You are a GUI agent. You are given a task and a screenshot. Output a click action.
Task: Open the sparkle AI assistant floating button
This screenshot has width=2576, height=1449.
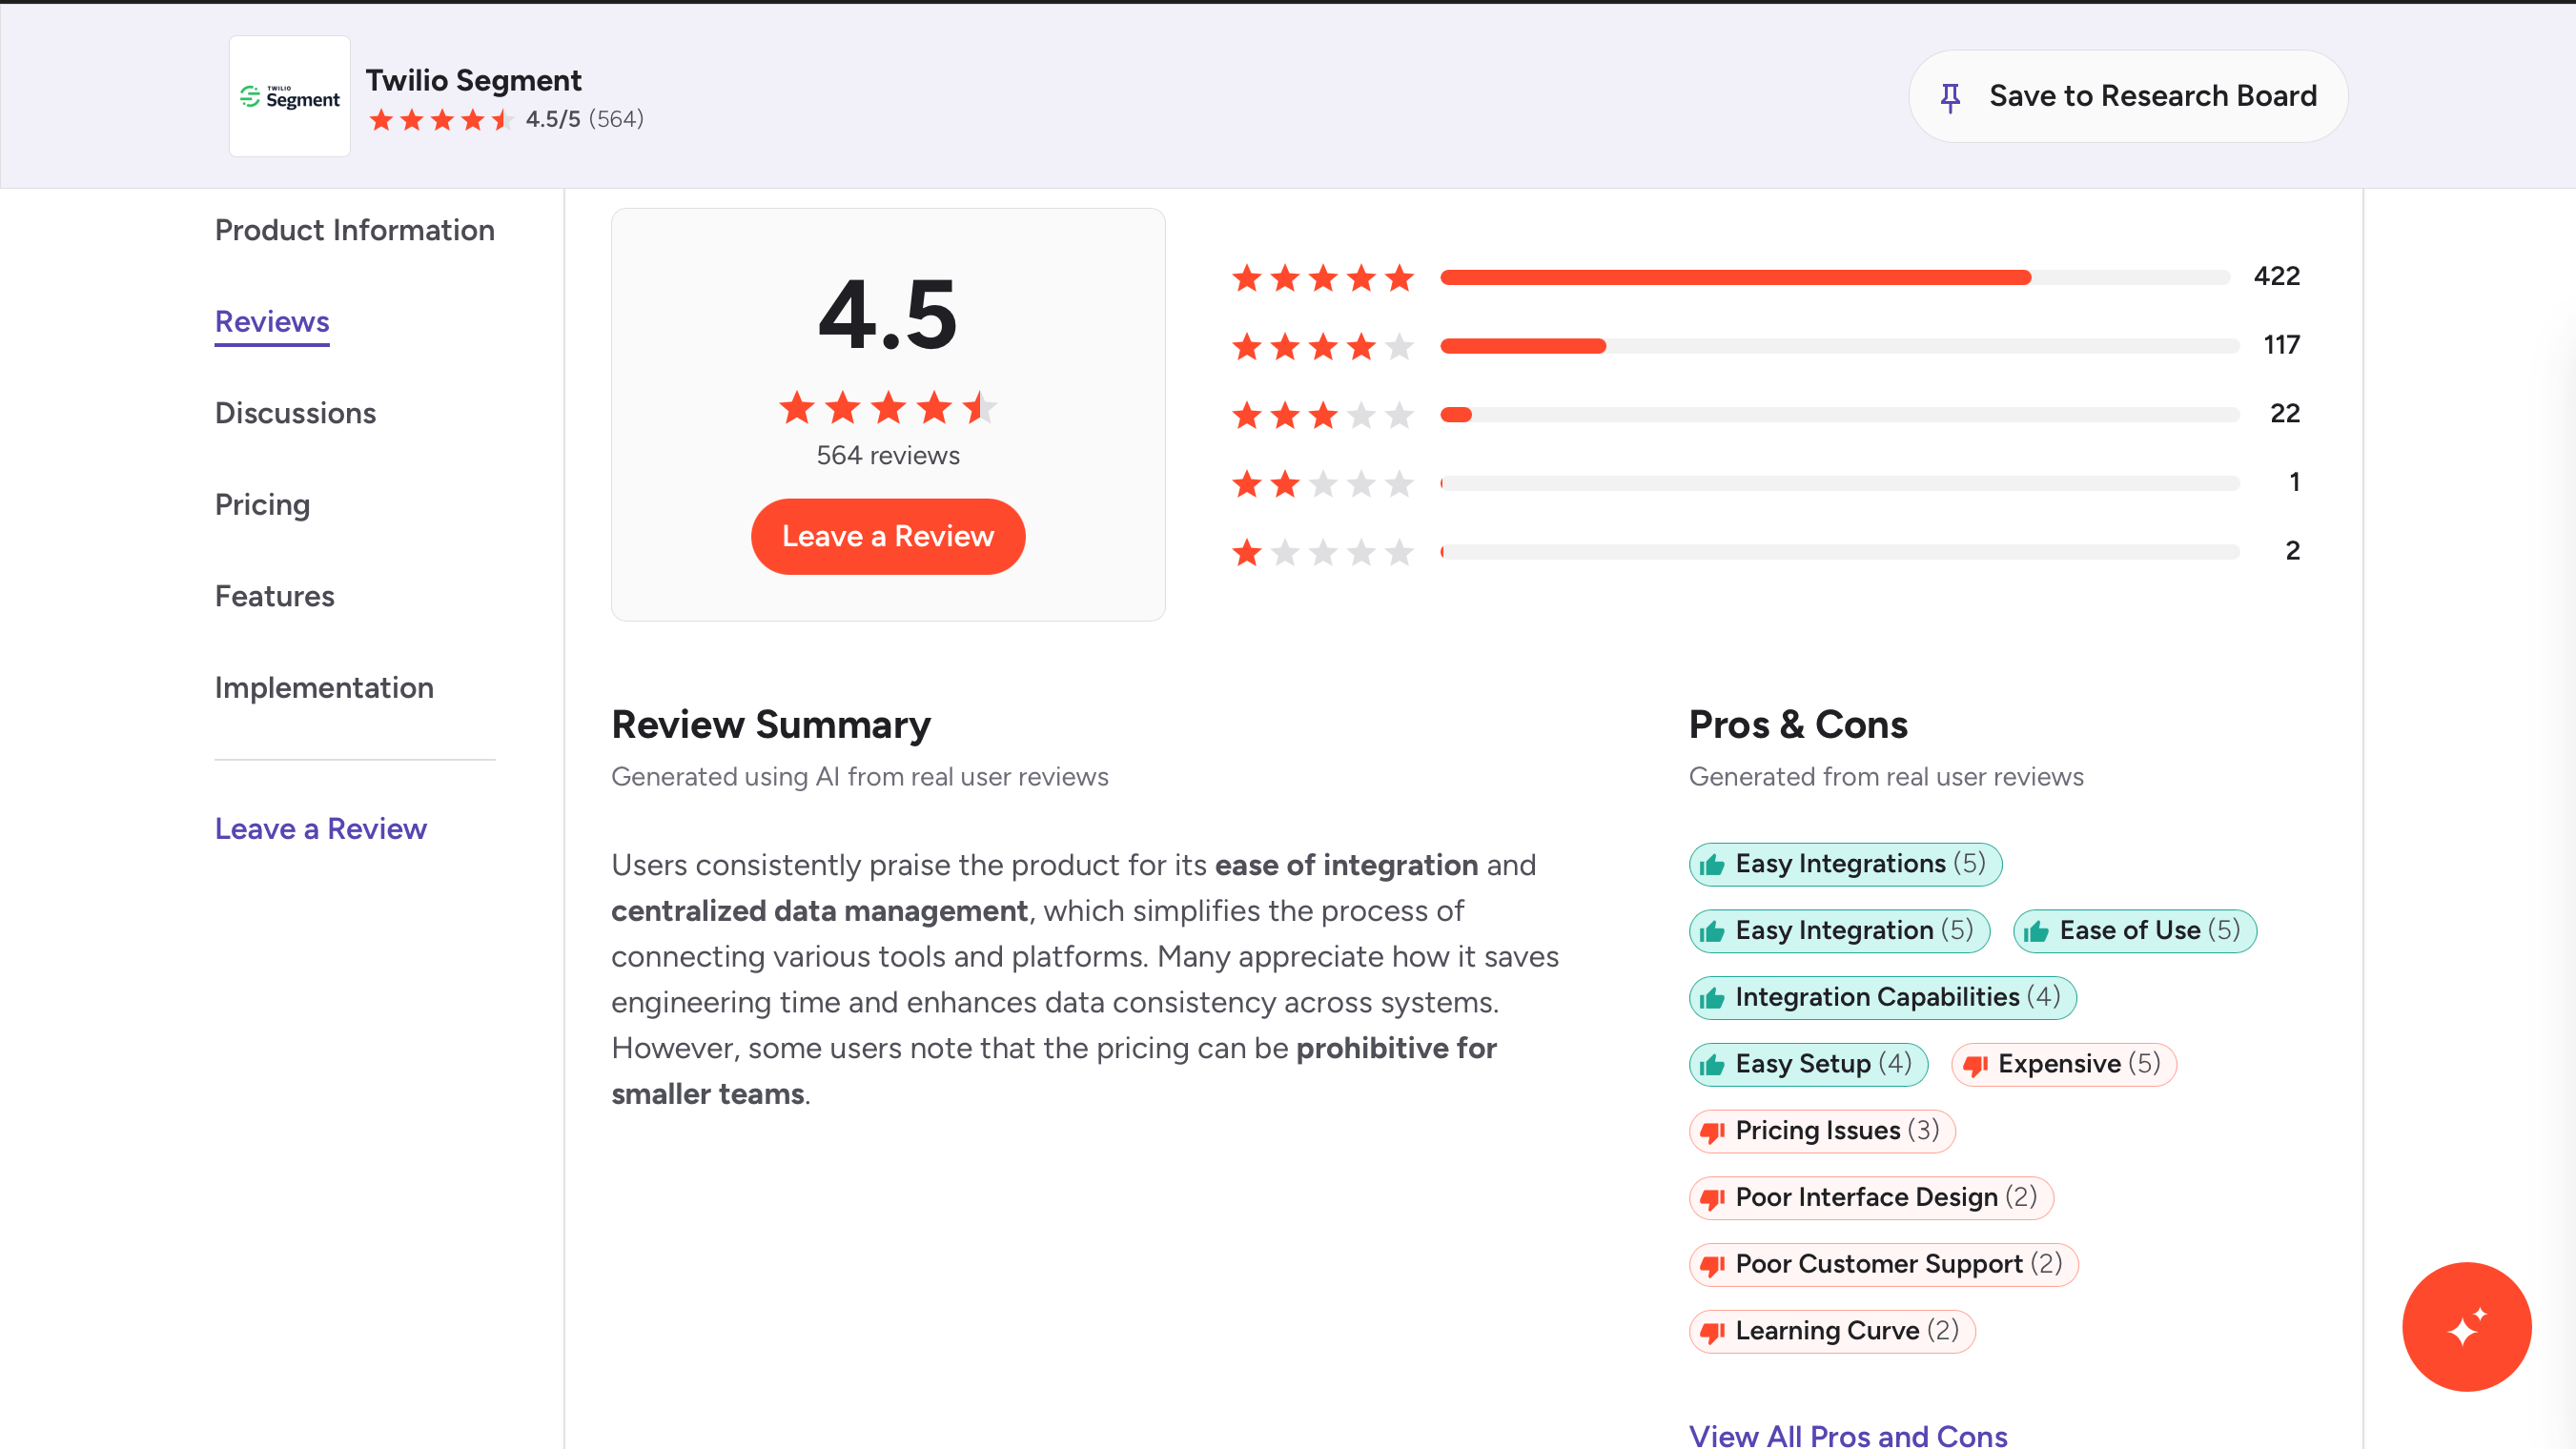pos(2466,1326)
